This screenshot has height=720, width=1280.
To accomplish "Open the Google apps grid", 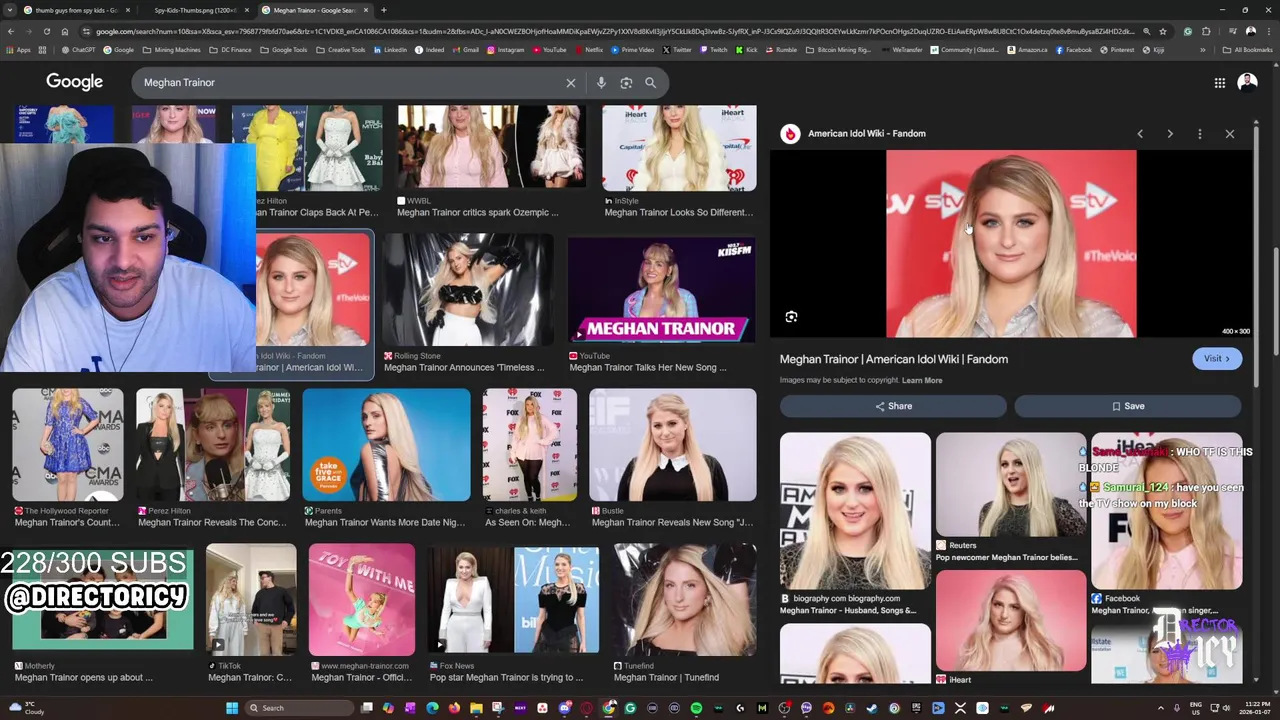I will coord(1220,83).
